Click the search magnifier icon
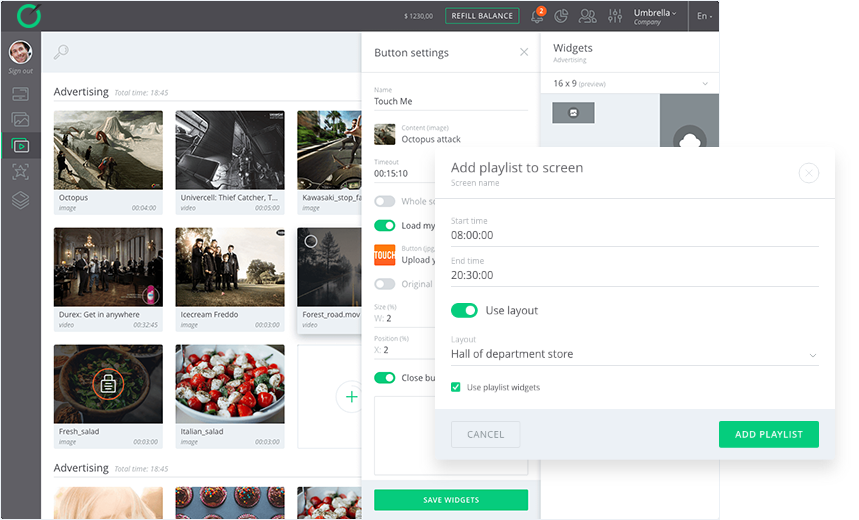The height and width of the screenshot is (520, 859). [62, 52]
